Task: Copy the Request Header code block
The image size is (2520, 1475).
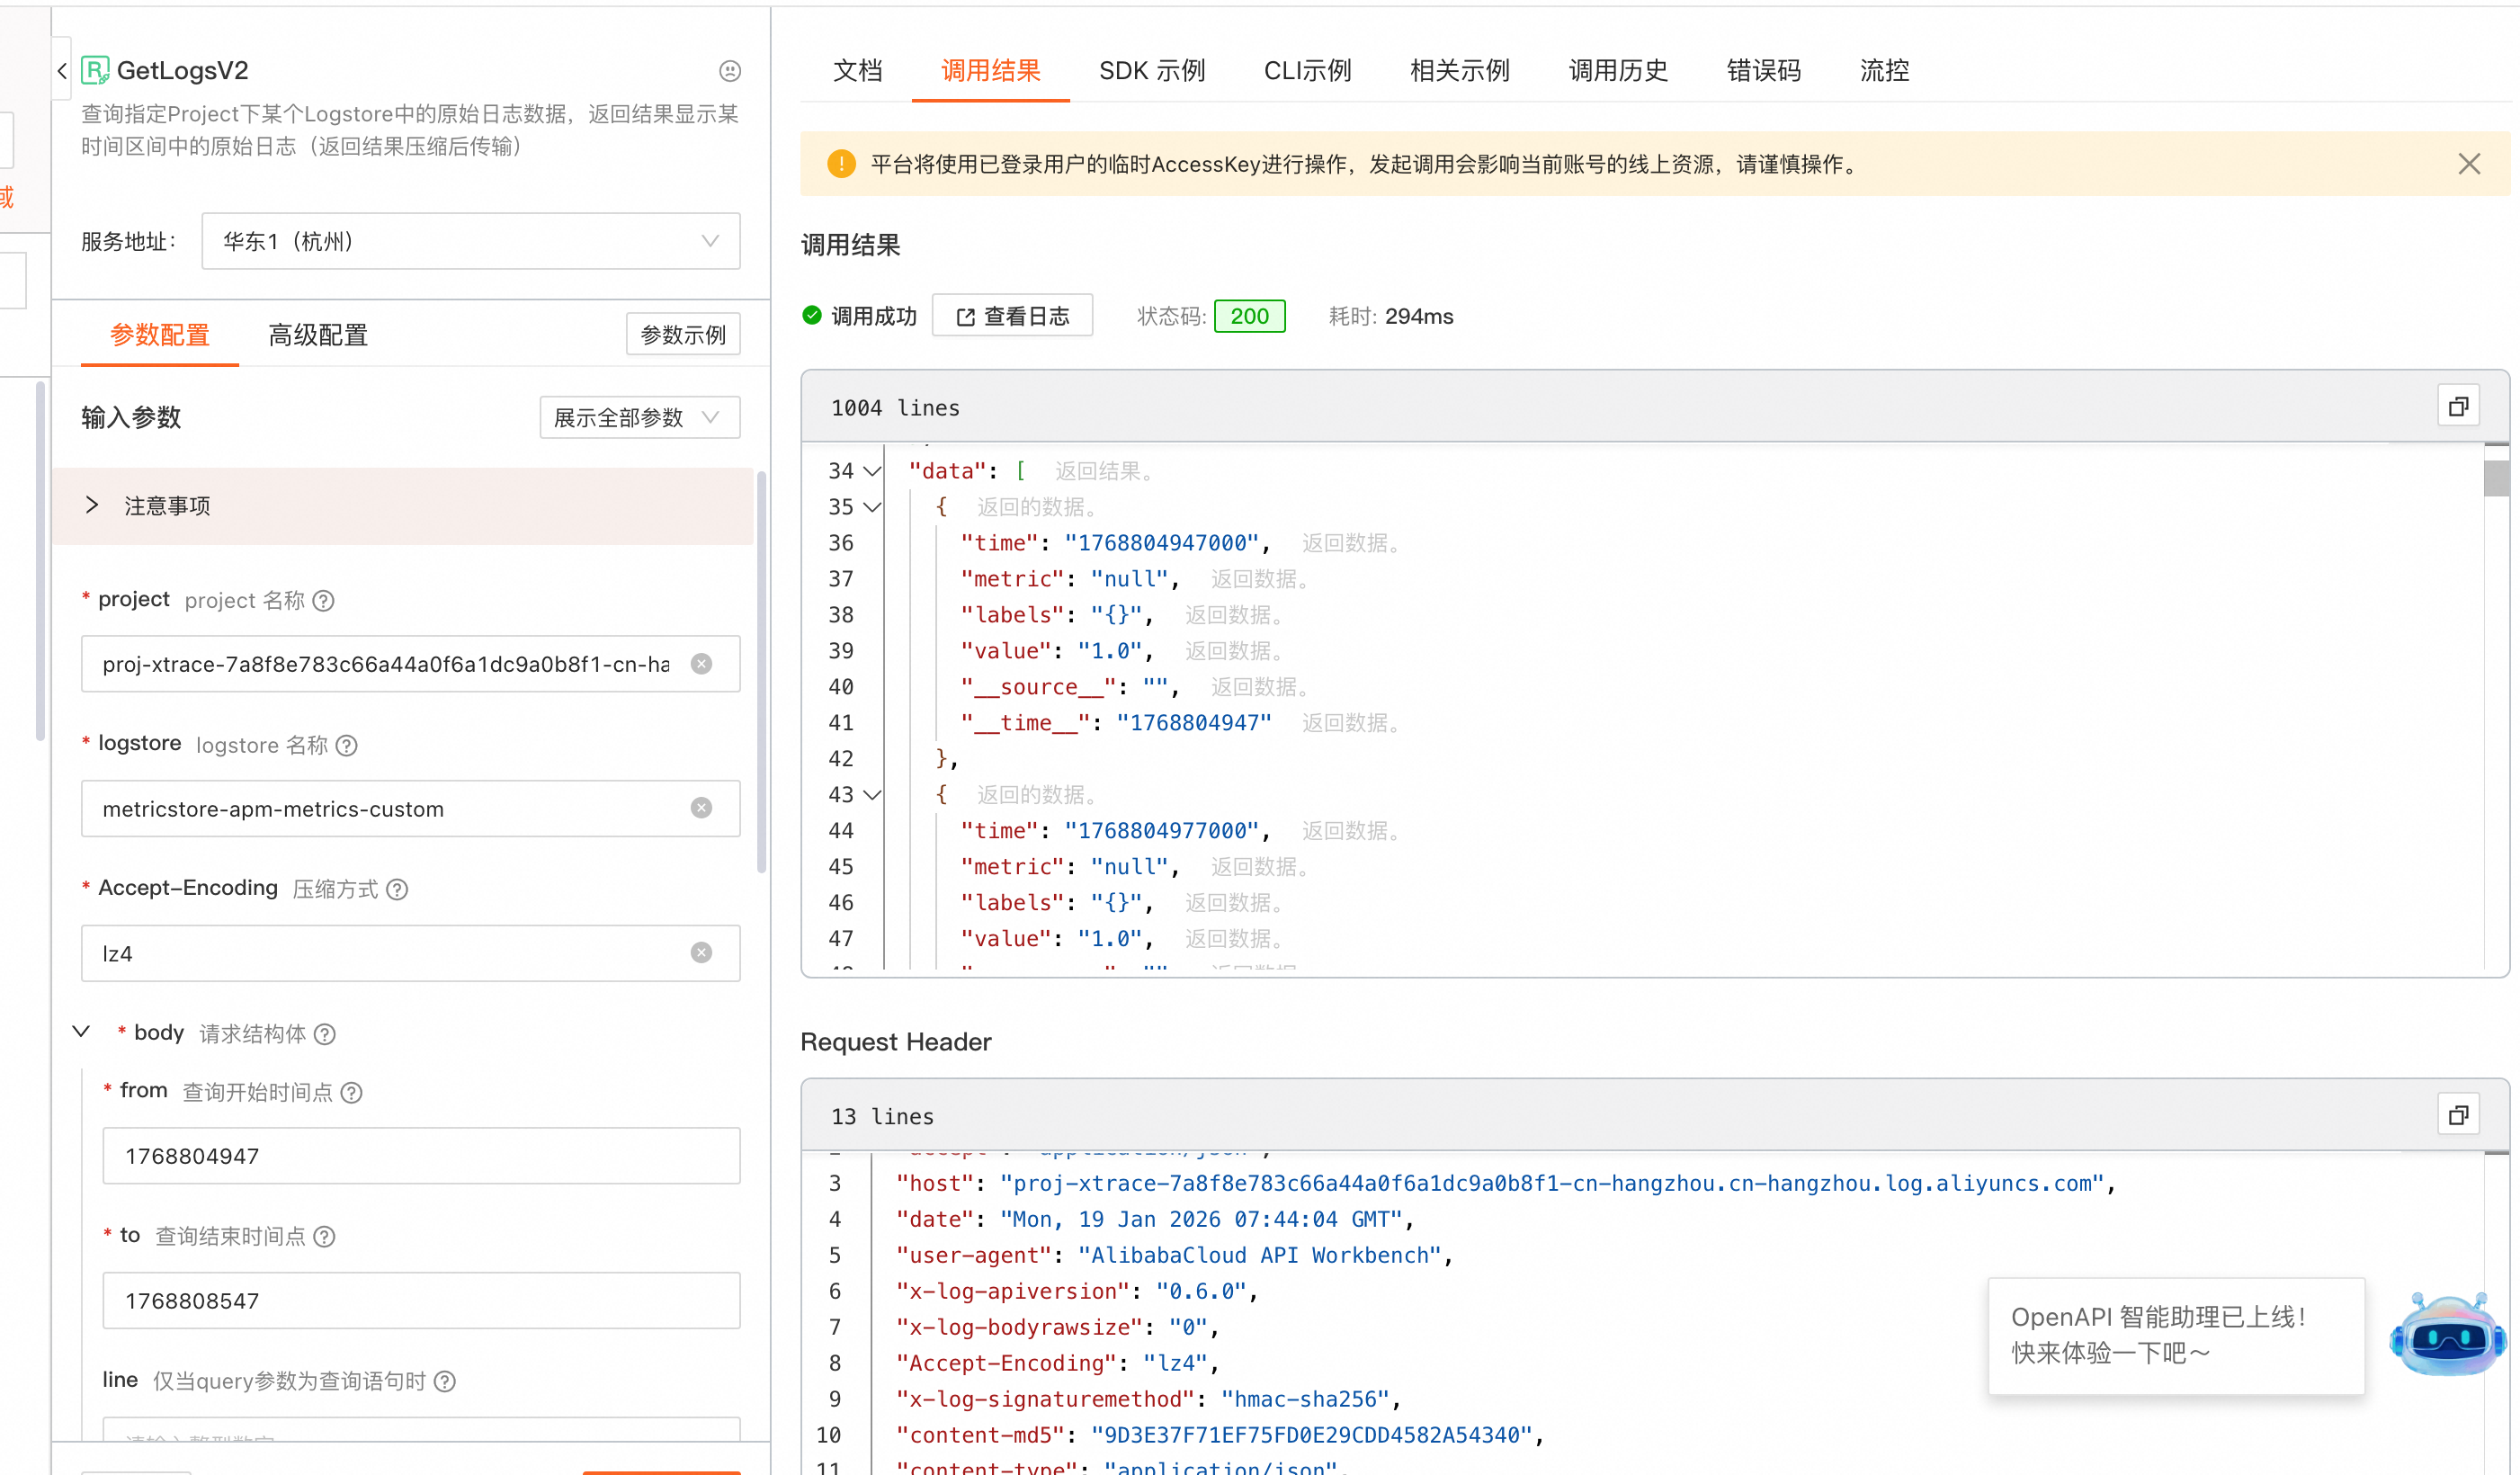Action: [x=2458, y=1115]
